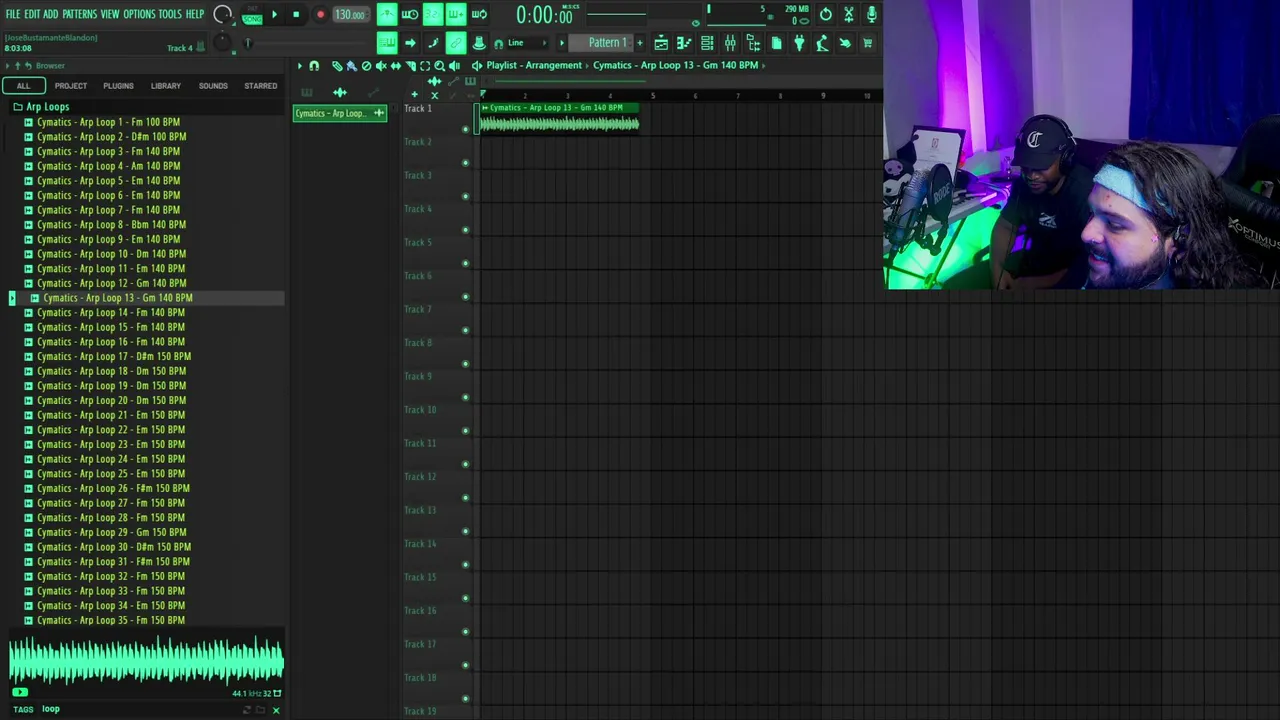Adjust the master pitch knob
This screenshot has height=720, width=1280.
pyautogui.click(x=222, y=42)
